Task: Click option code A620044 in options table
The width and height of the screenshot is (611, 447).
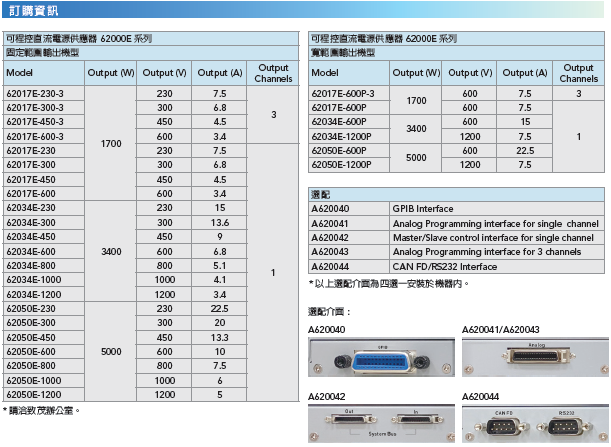Action: [x=349, y=267]
